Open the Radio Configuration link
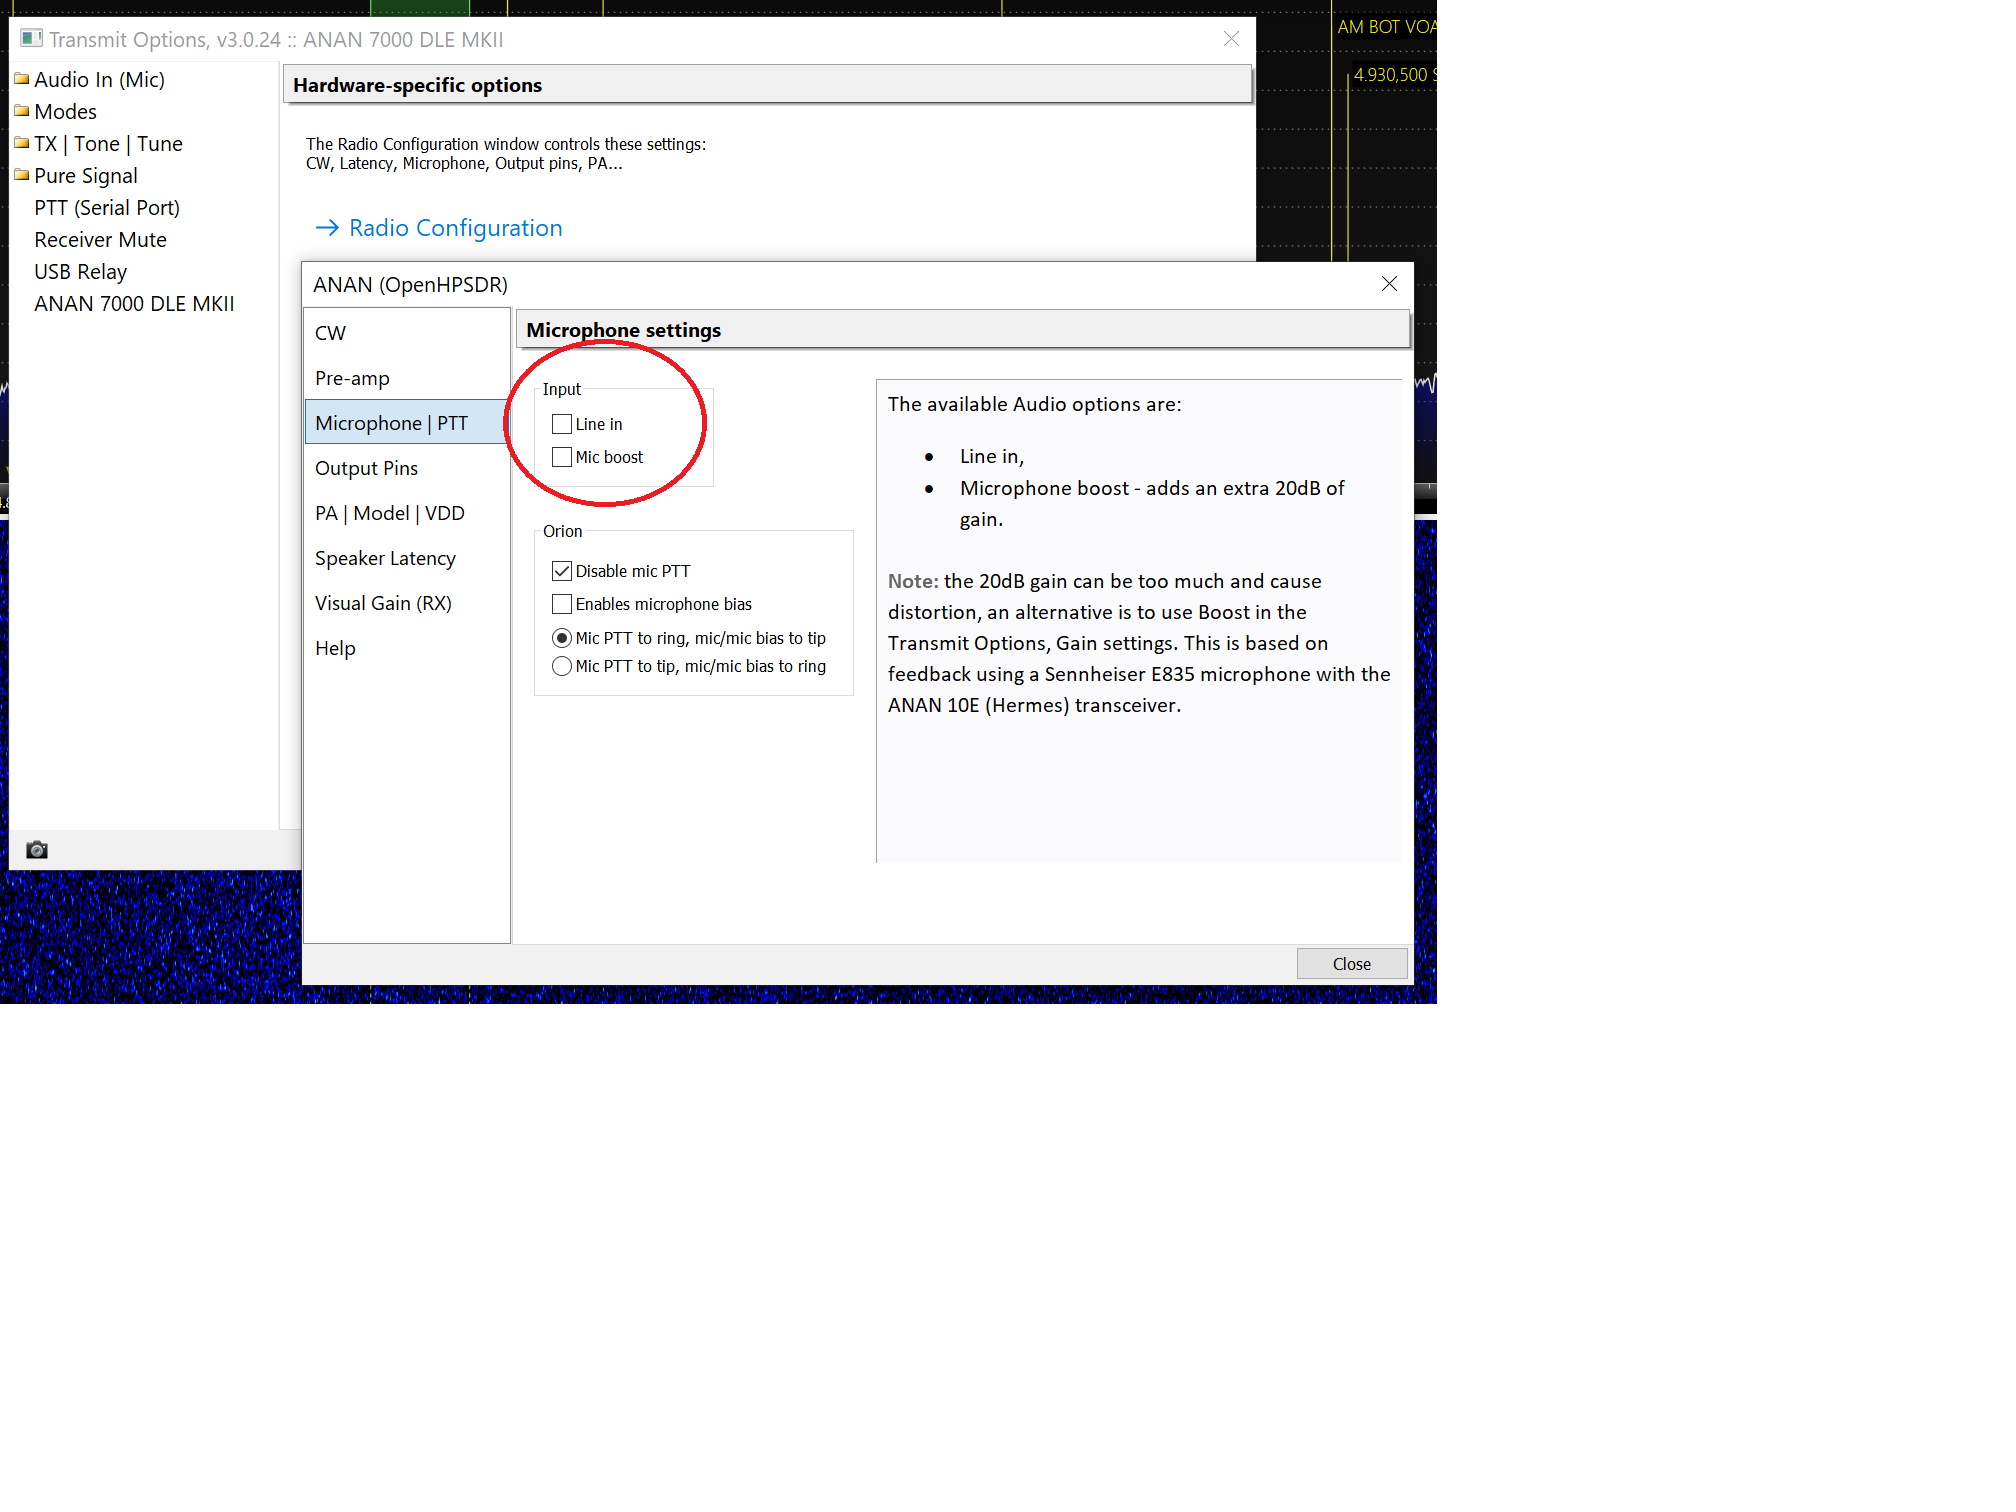 pyautogui.click(x=439, y=228)
